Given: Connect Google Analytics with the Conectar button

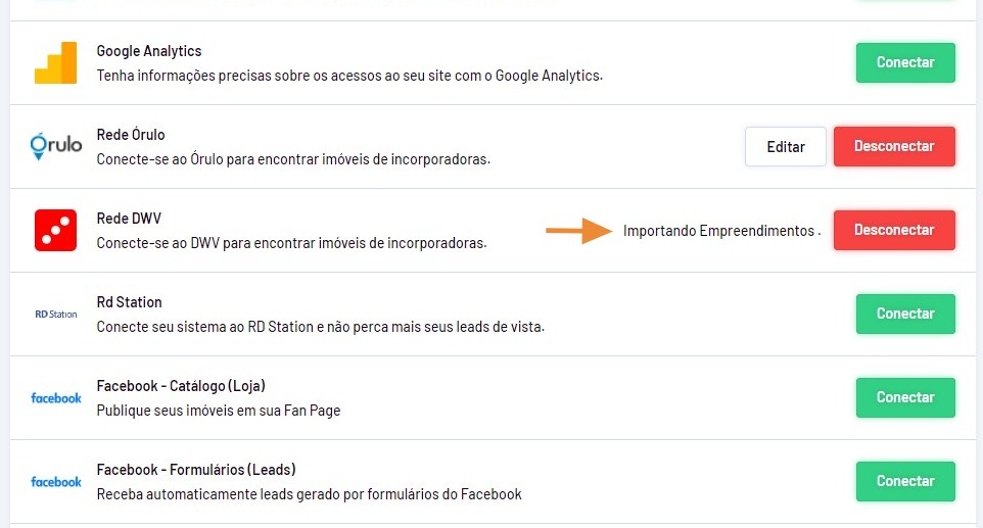Looking at the screenshot, I should pos(905,63).
